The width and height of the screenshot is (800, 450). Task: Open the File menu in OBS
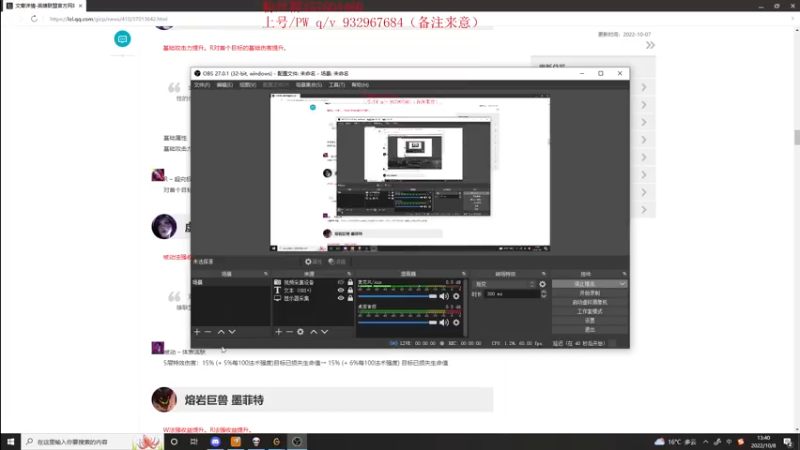point(202,85)
